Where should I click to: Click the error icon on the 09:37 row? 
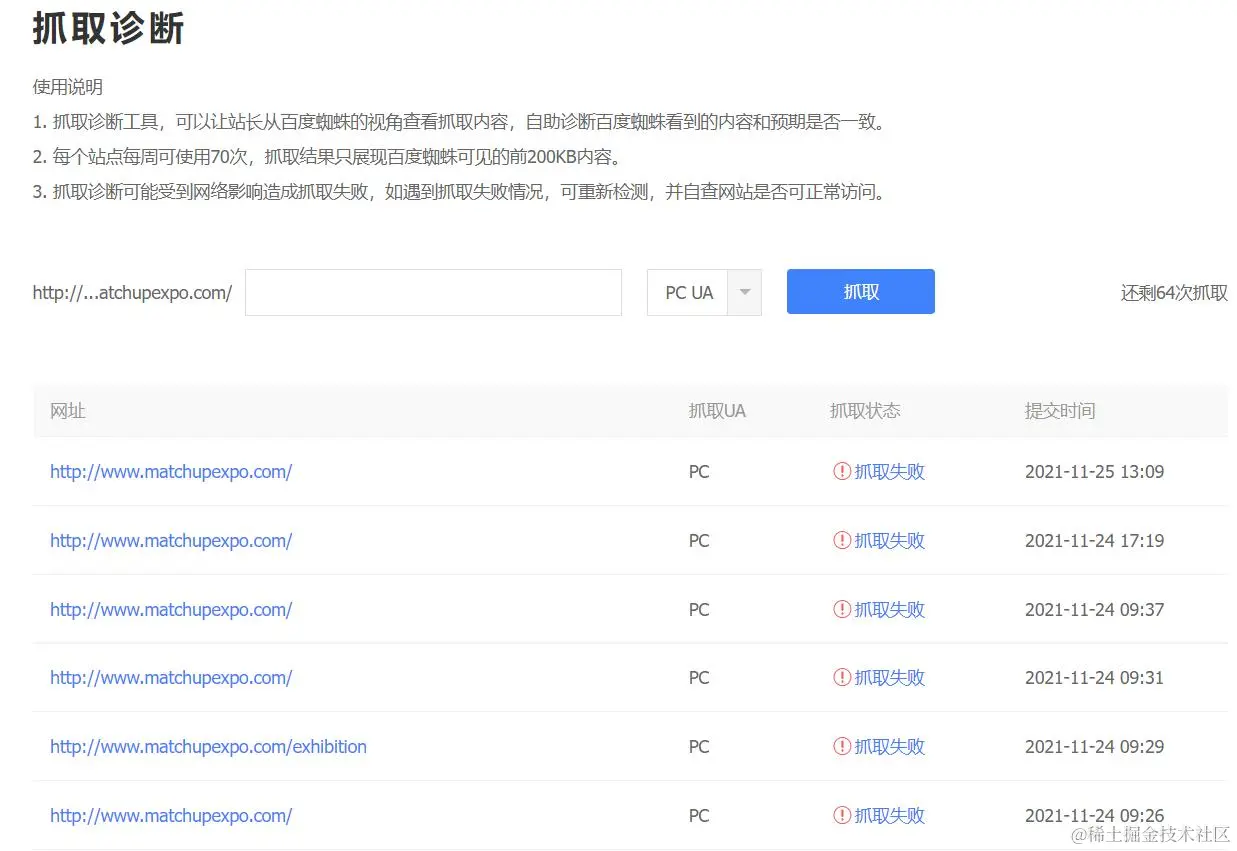(x=841, y=609)
